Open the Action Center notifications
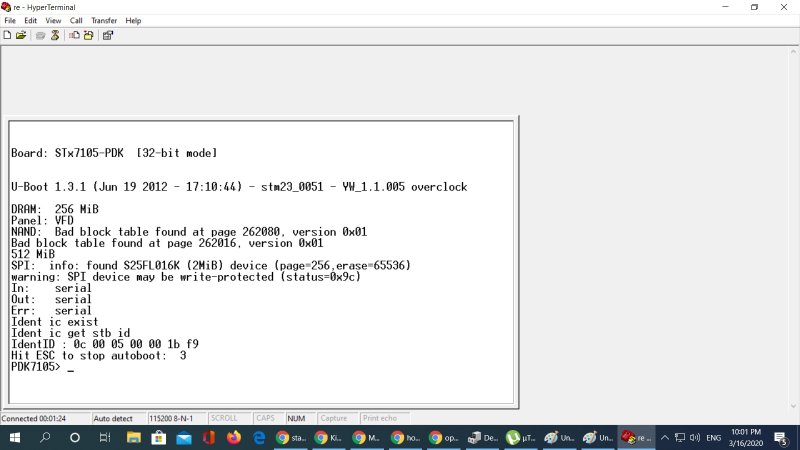Viewport: 800px width, 450px height. (781, 438)
